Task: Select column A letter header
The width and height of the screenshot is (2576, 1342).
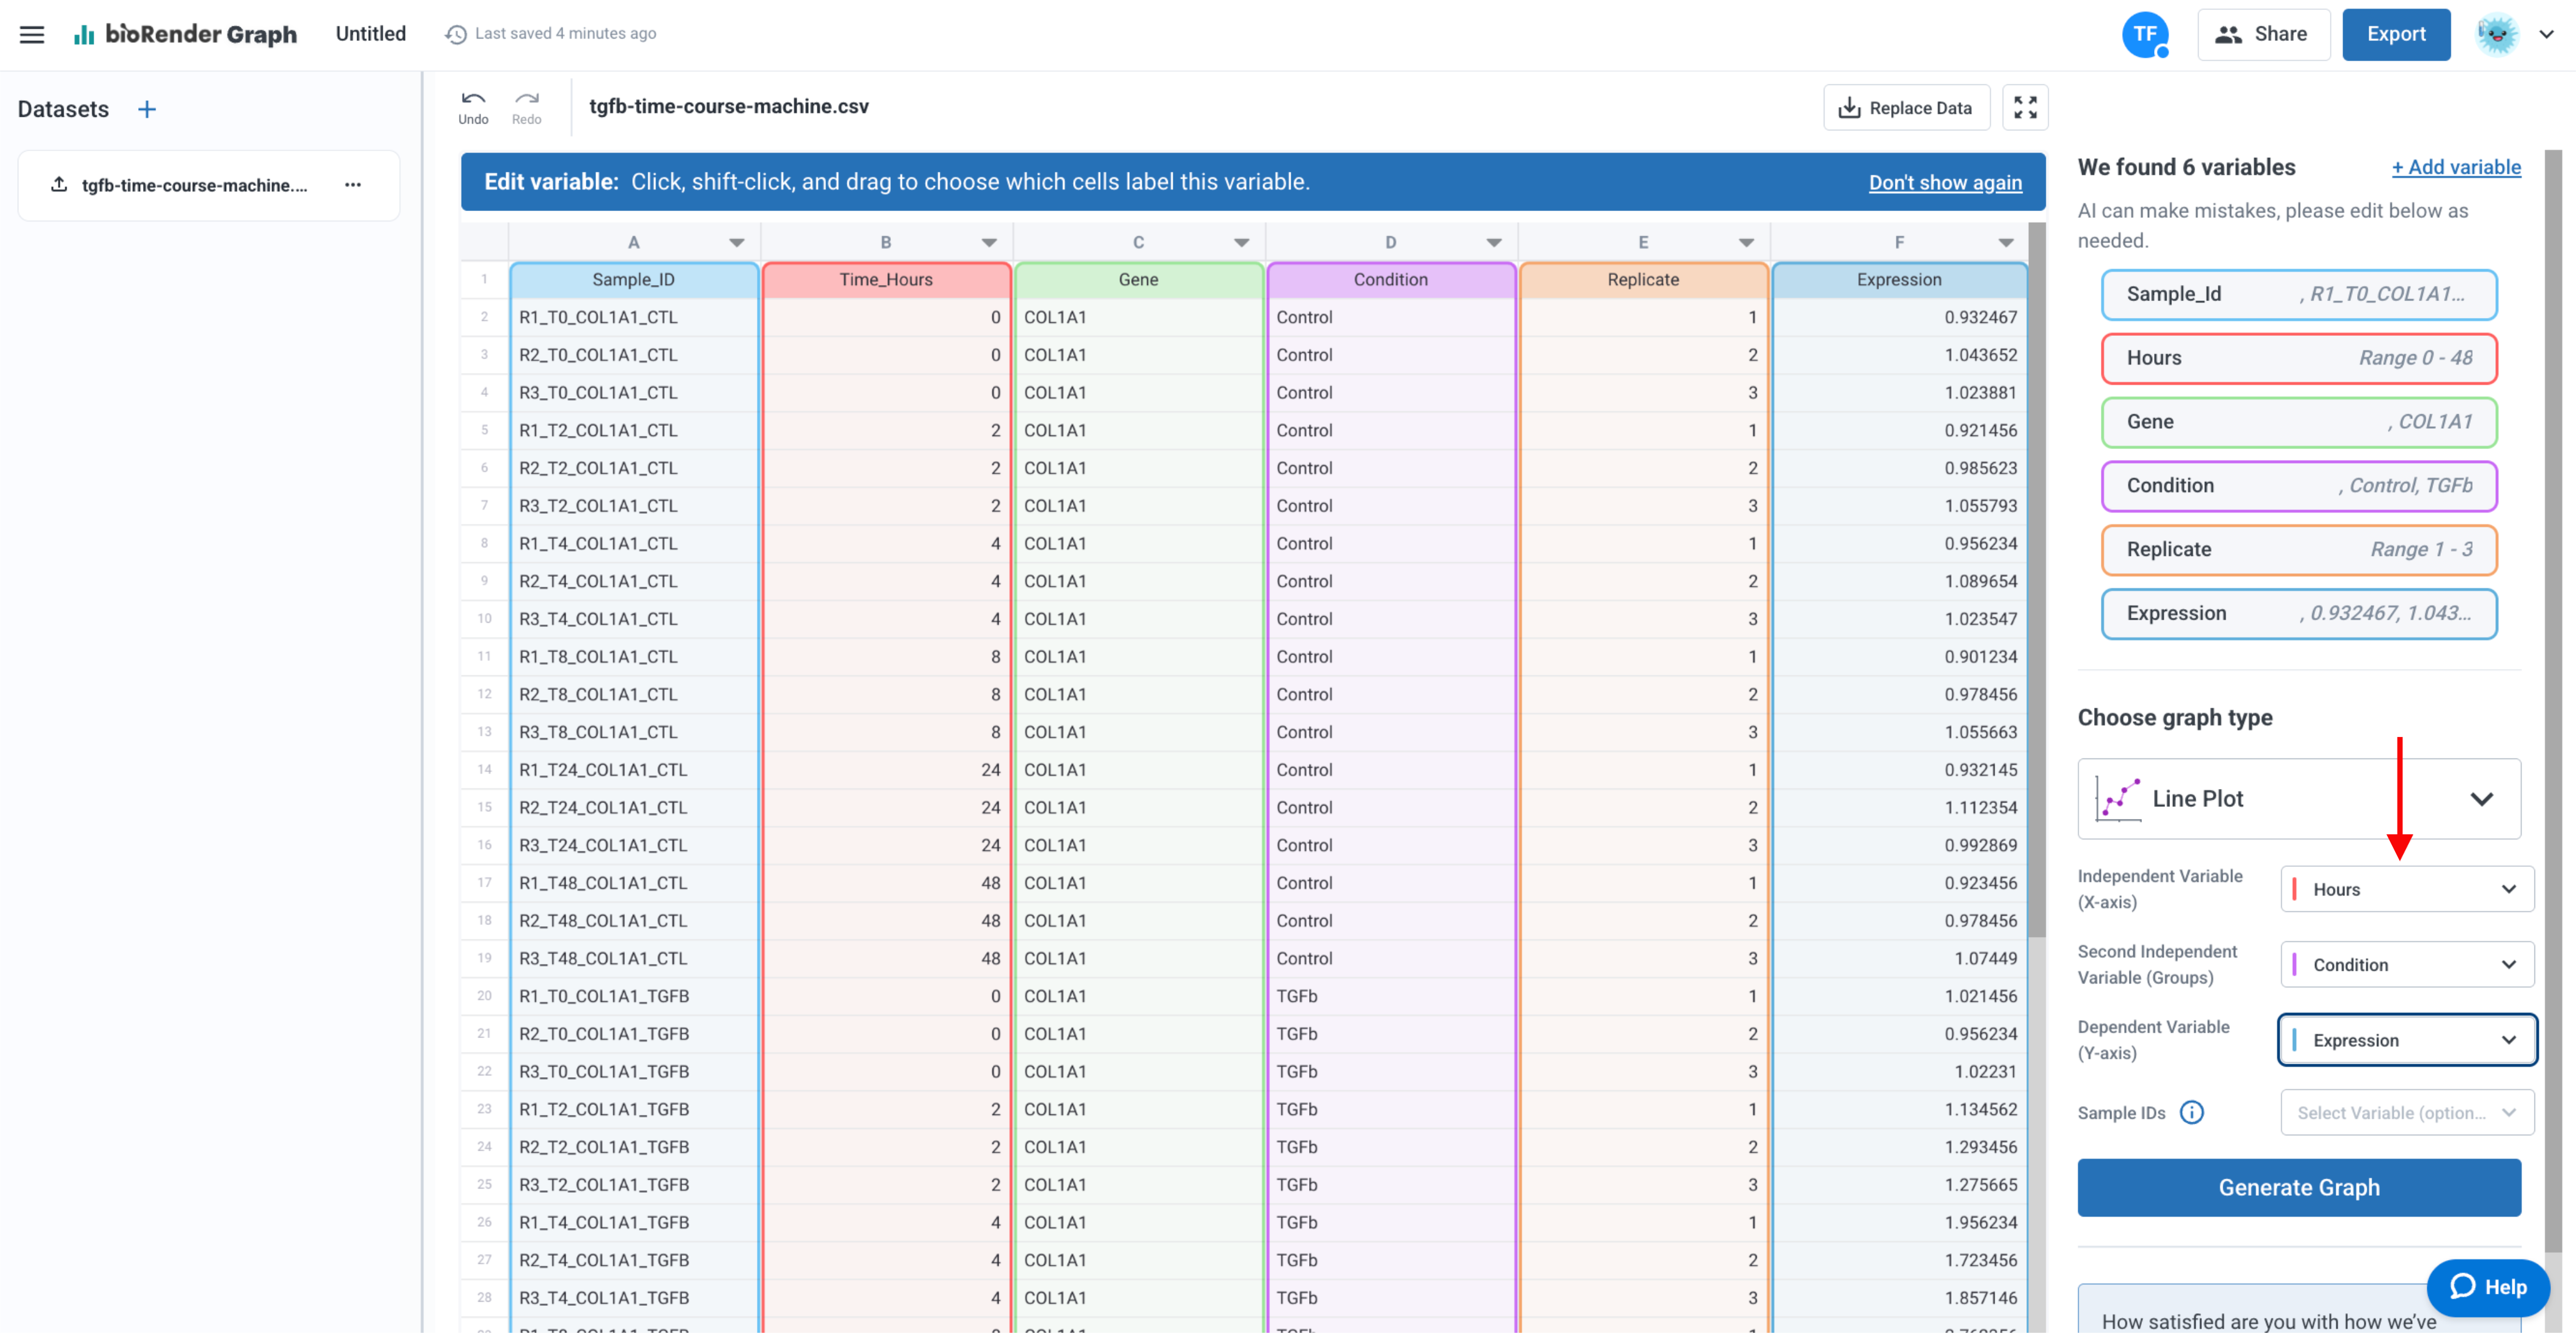Action: pos(633,242)
